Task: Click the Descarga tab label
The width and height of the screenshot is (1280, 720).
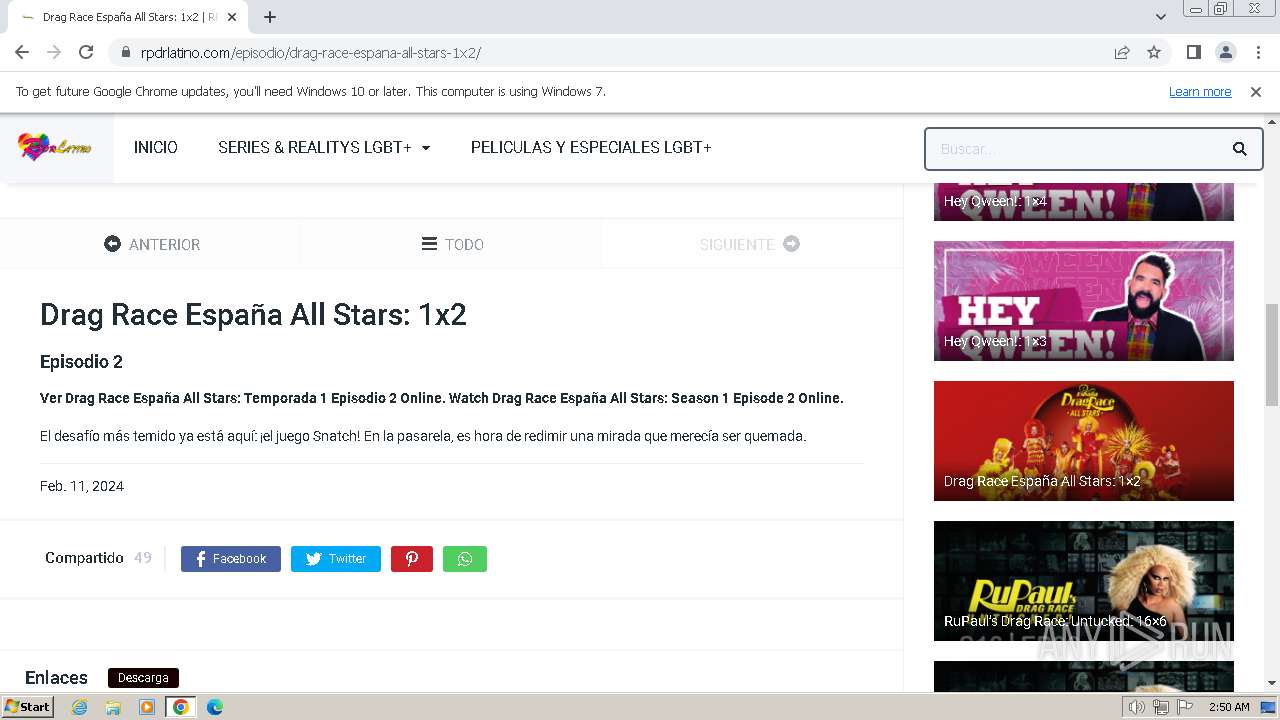Action: [x=143, y=678]
